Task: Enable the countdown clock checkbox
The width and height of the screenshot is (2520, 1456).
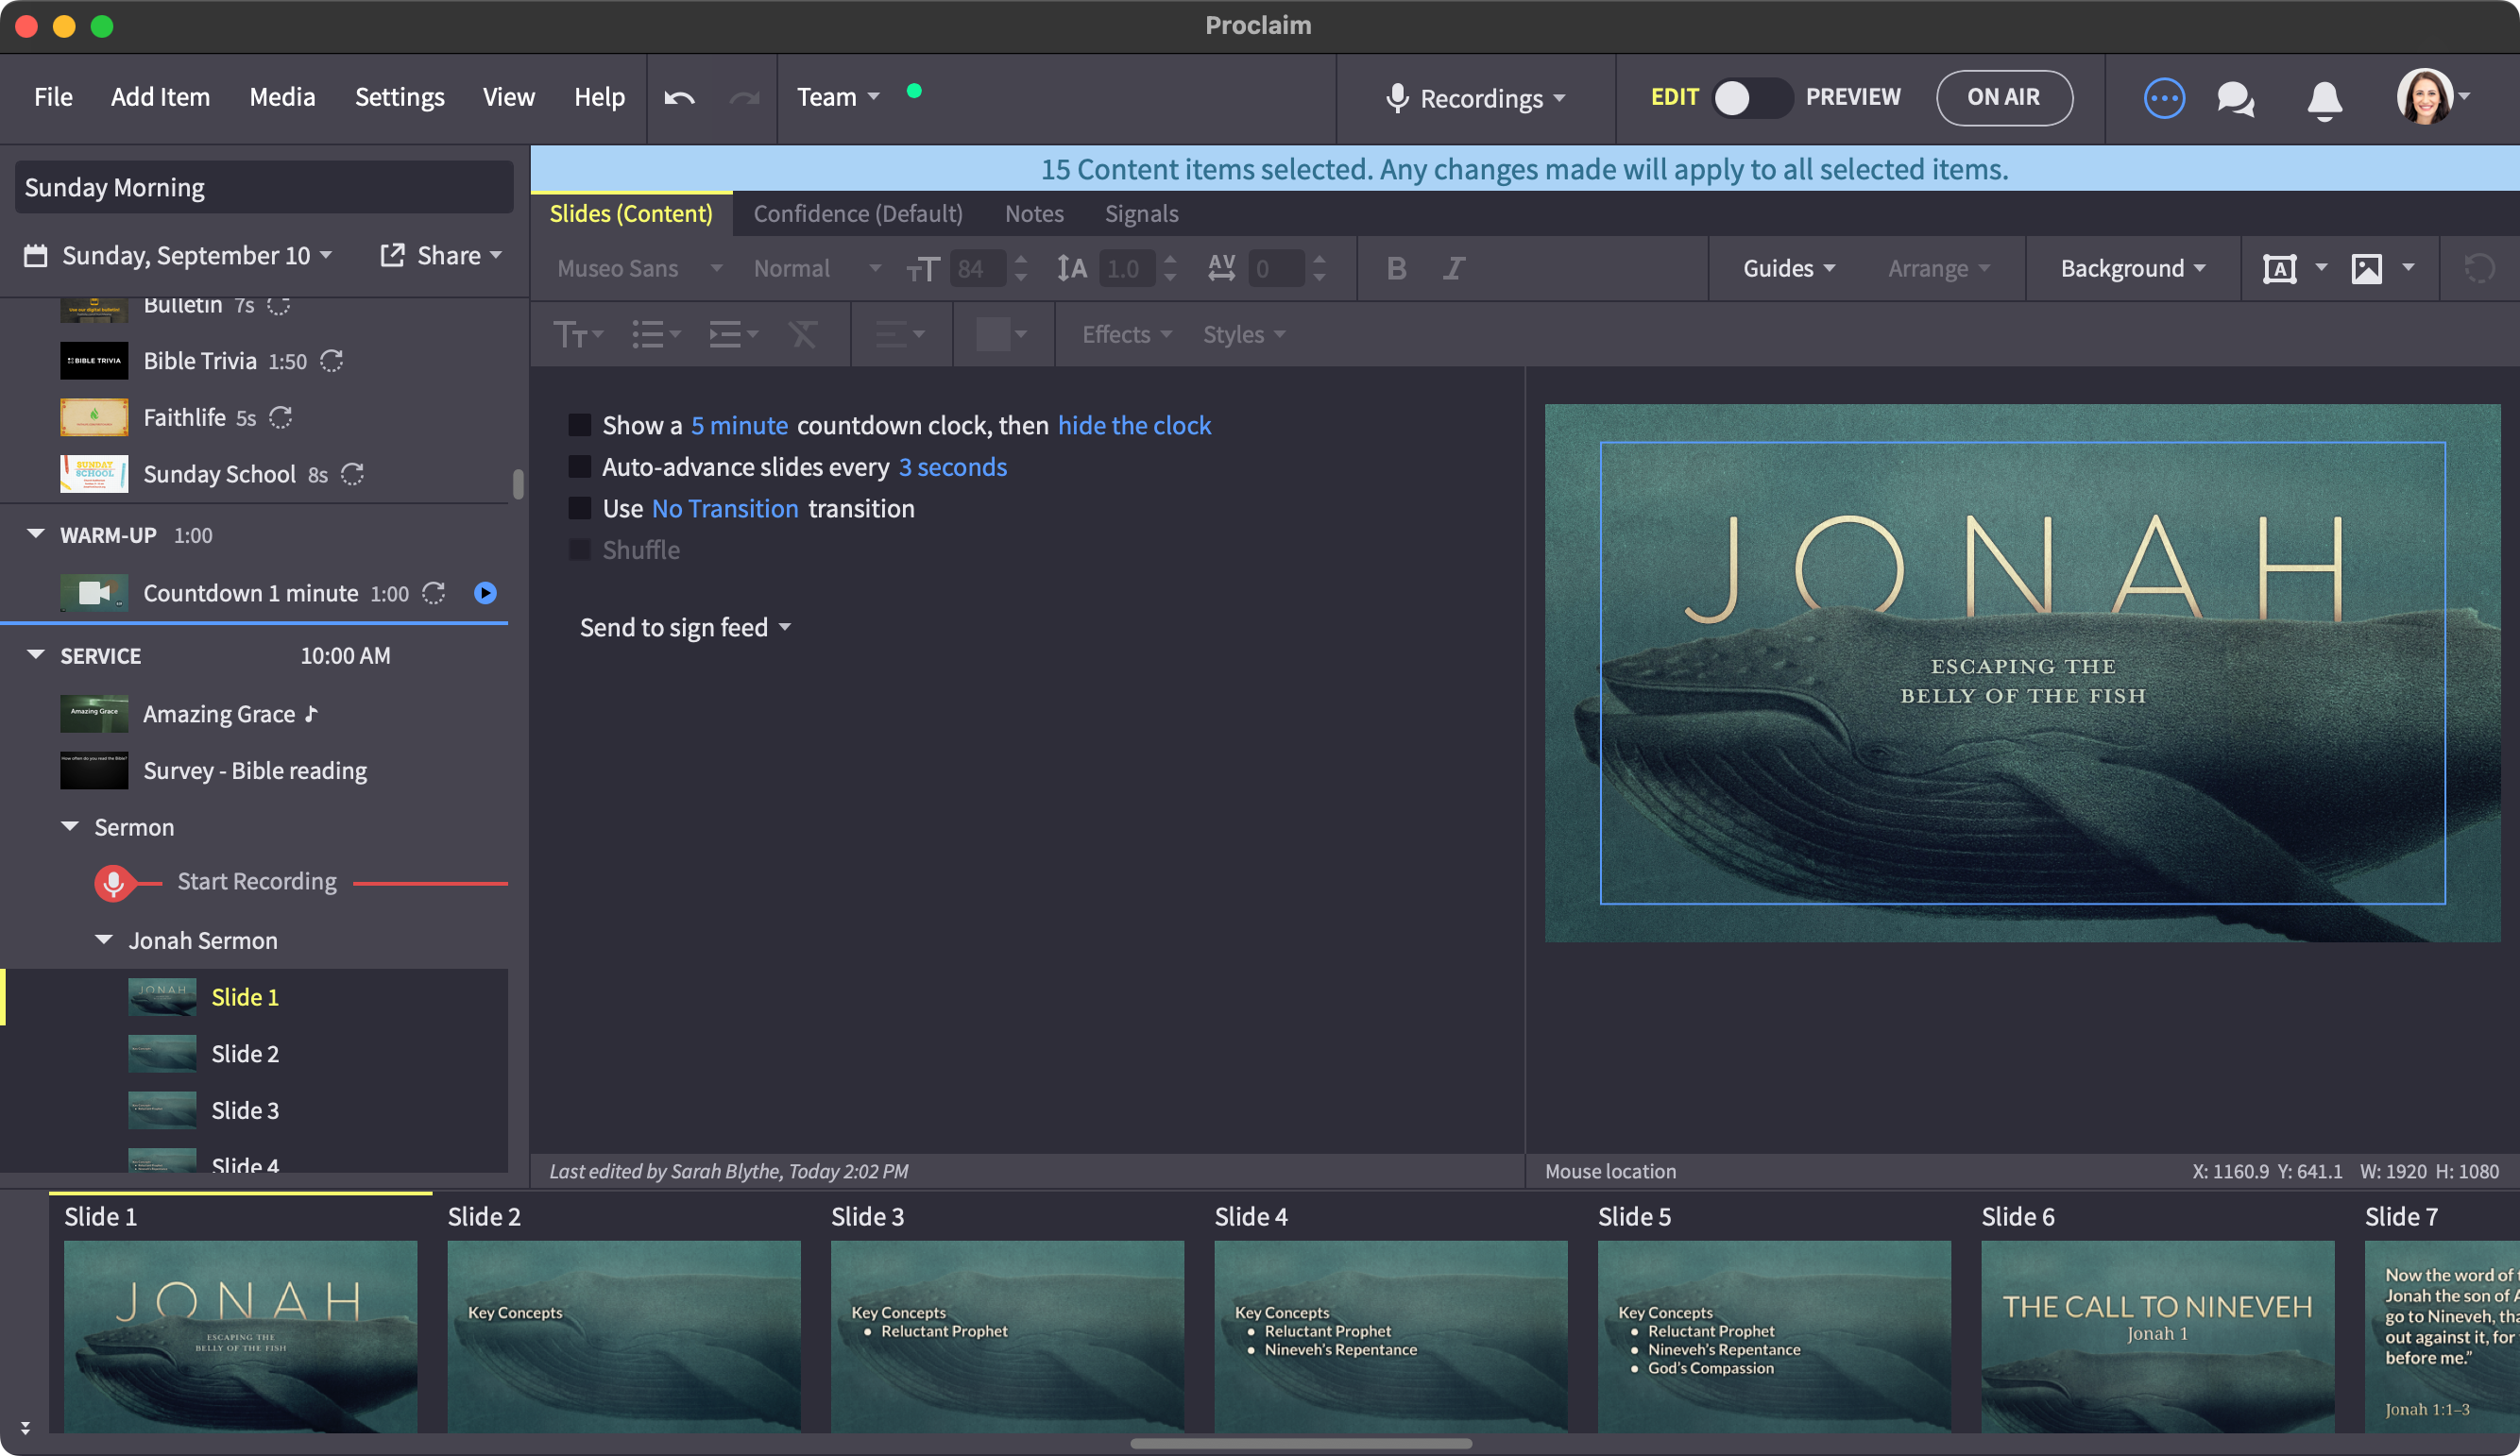Action: point(579,425)
